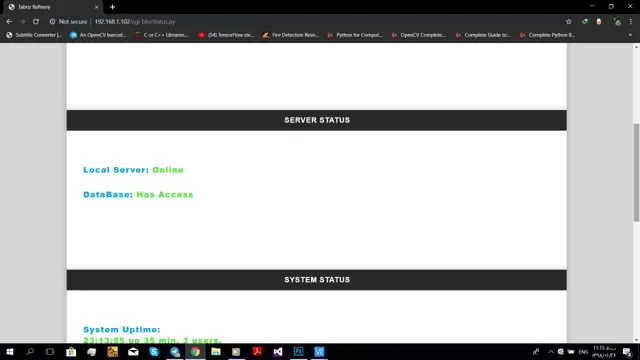Open the taskbar clock and calendar
The height and width of the screenshot is (360, 640).
604,351
